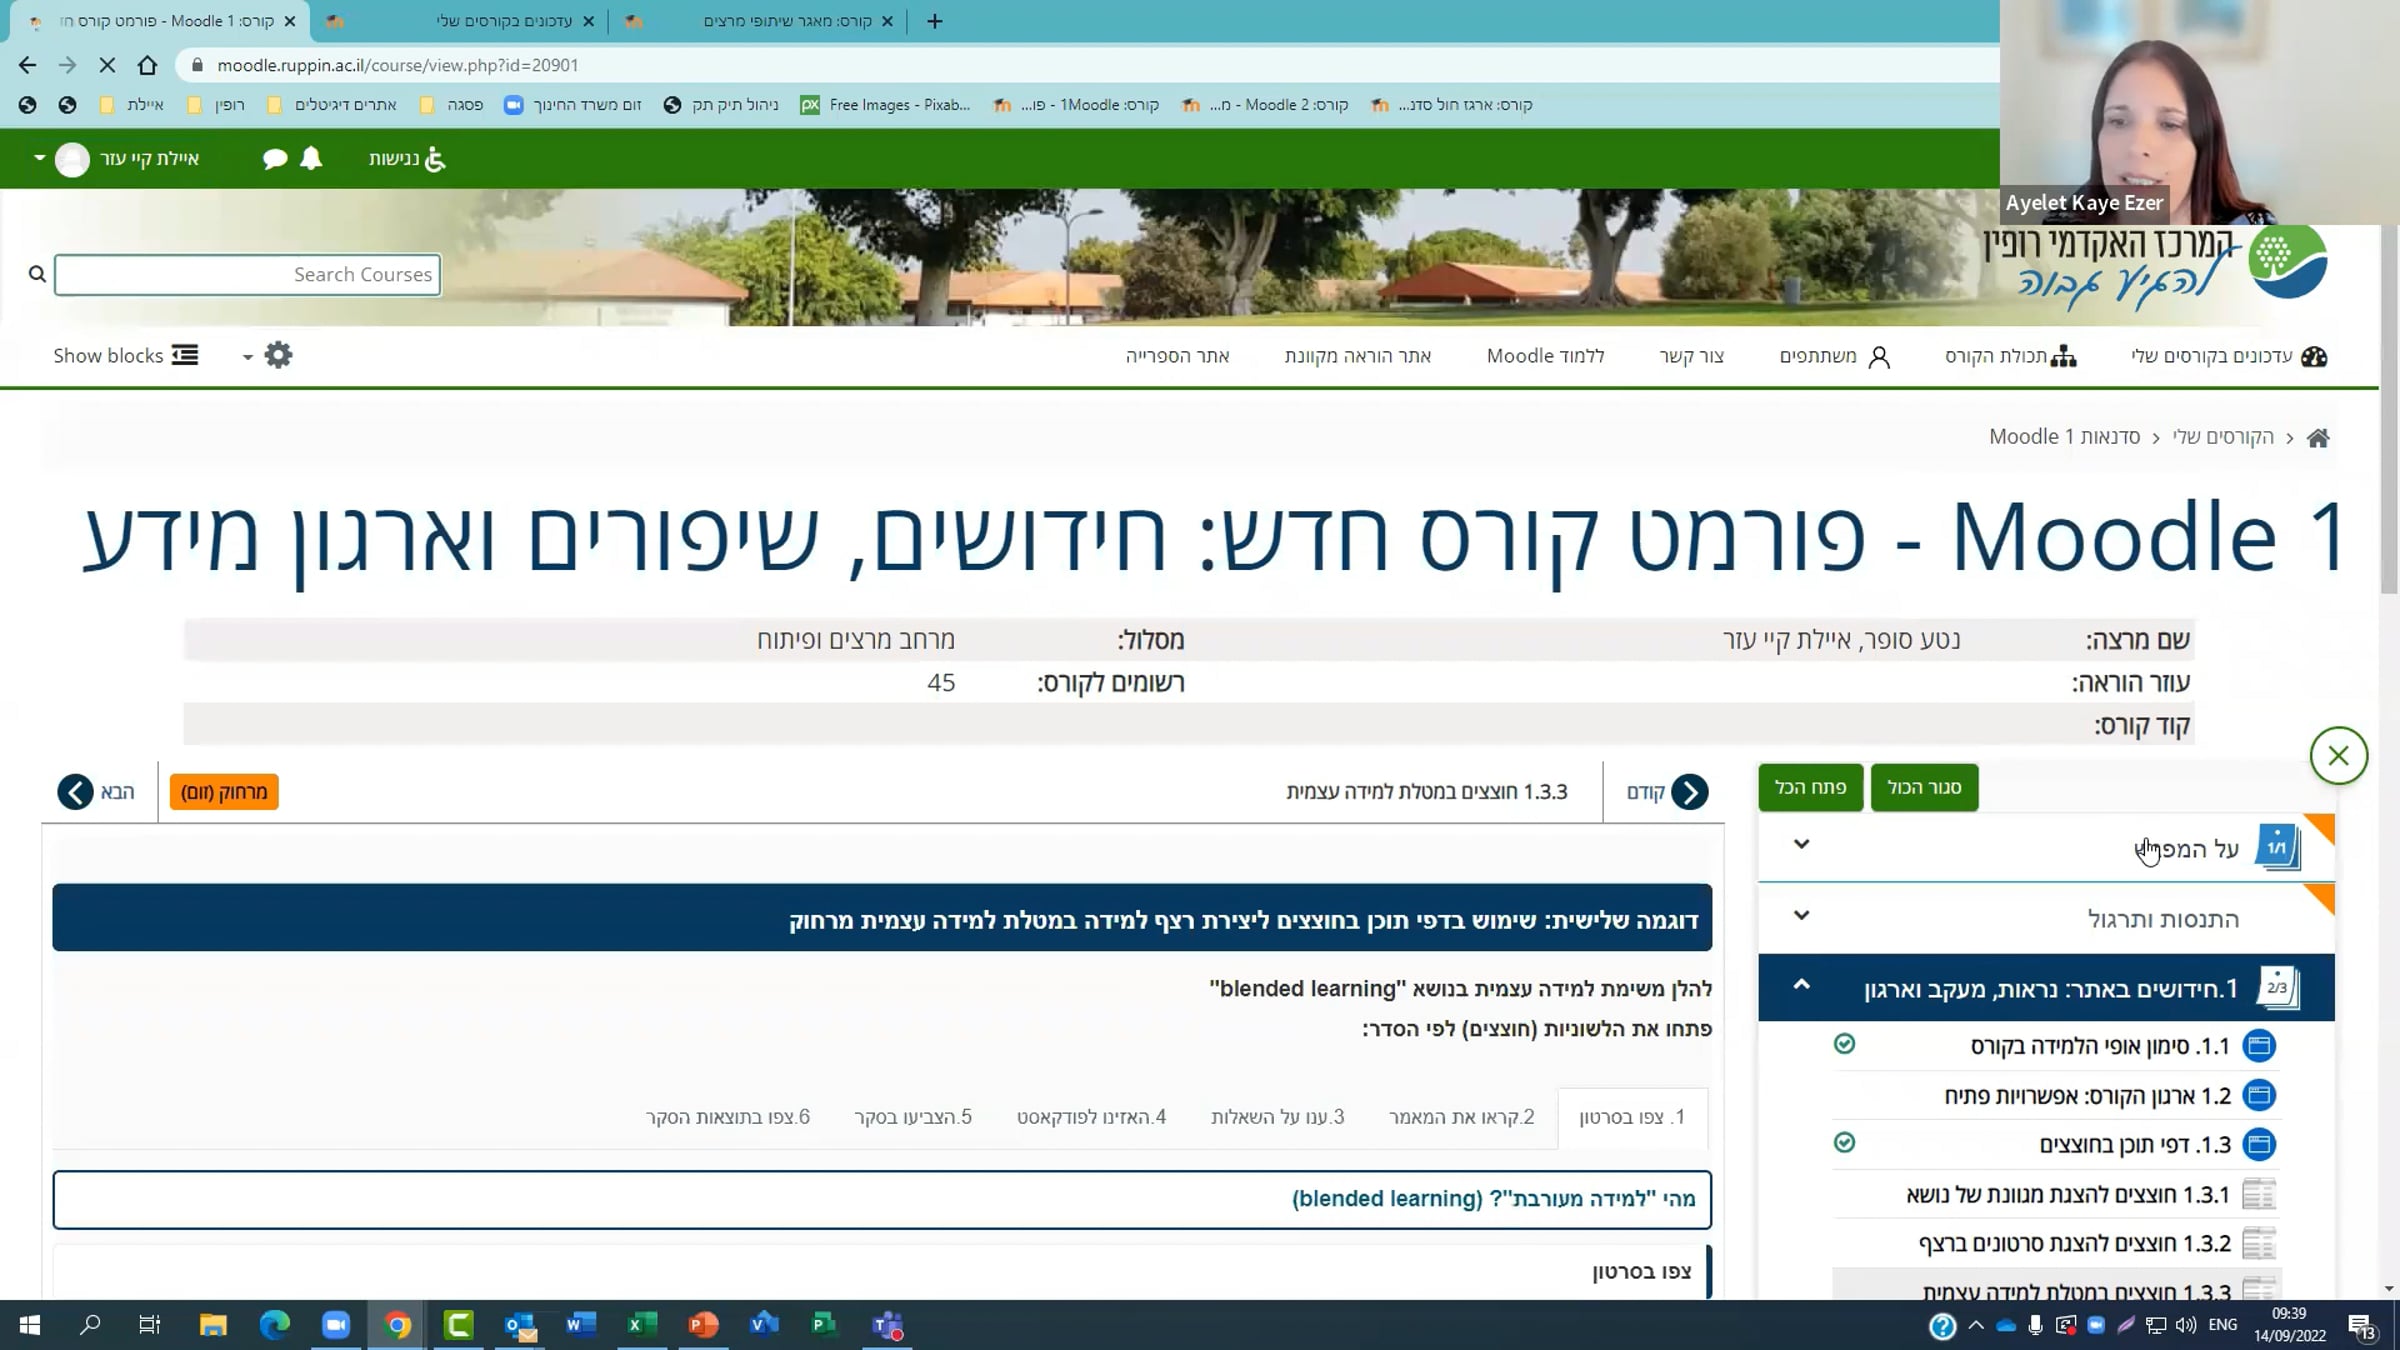This screenshot has height=1350, width=2400.
Task: Click the icon next to 1.3.2 חוצצים להצגת סרטונים
Action: coord(2259,1243)
